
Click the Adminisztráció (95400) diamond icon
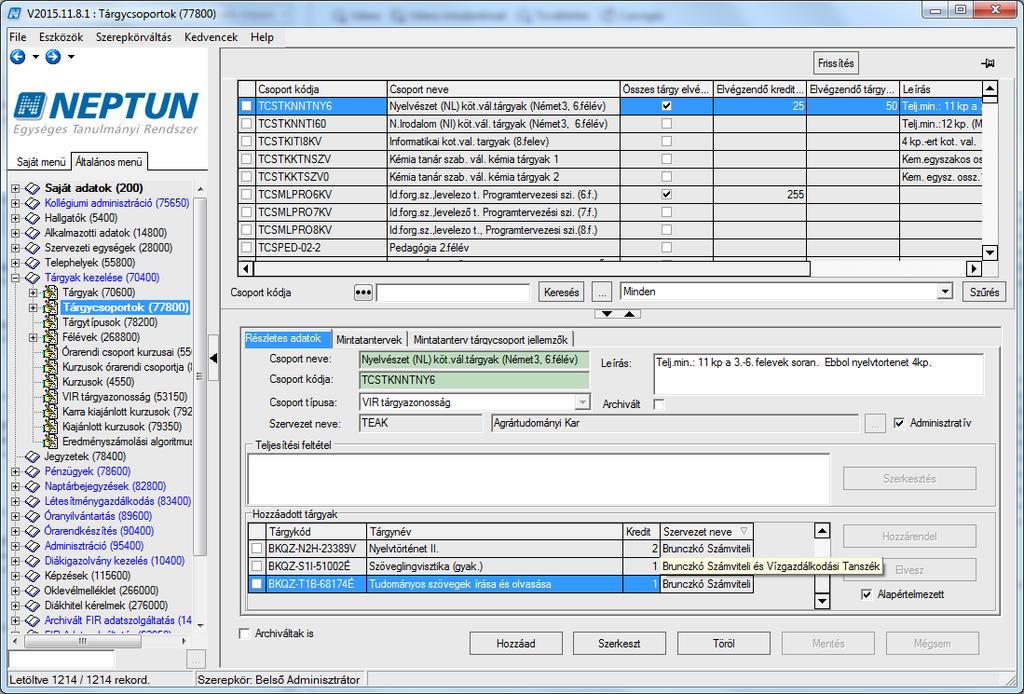tap(33, 546)
